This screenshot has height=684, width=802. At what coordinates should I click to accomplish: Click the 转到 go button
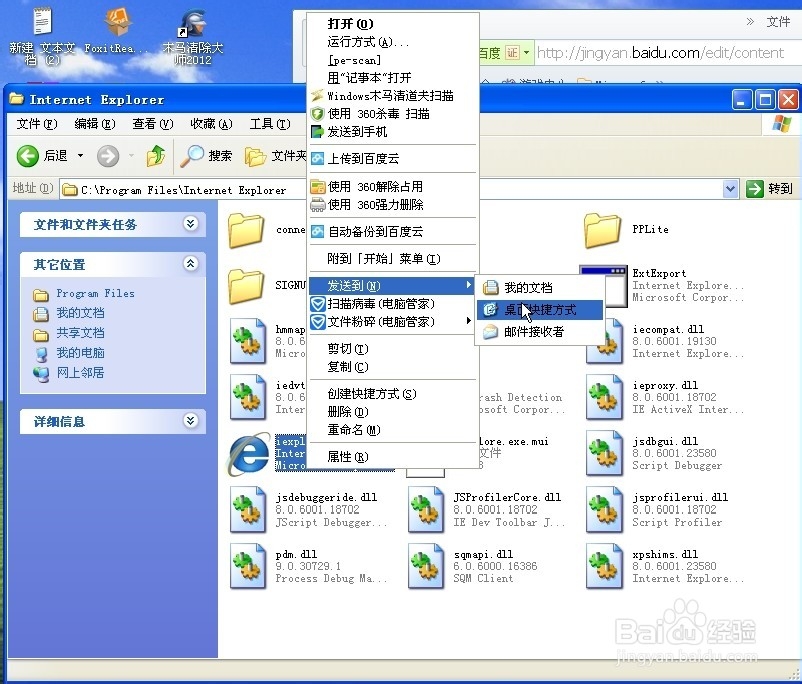point(770,189)
